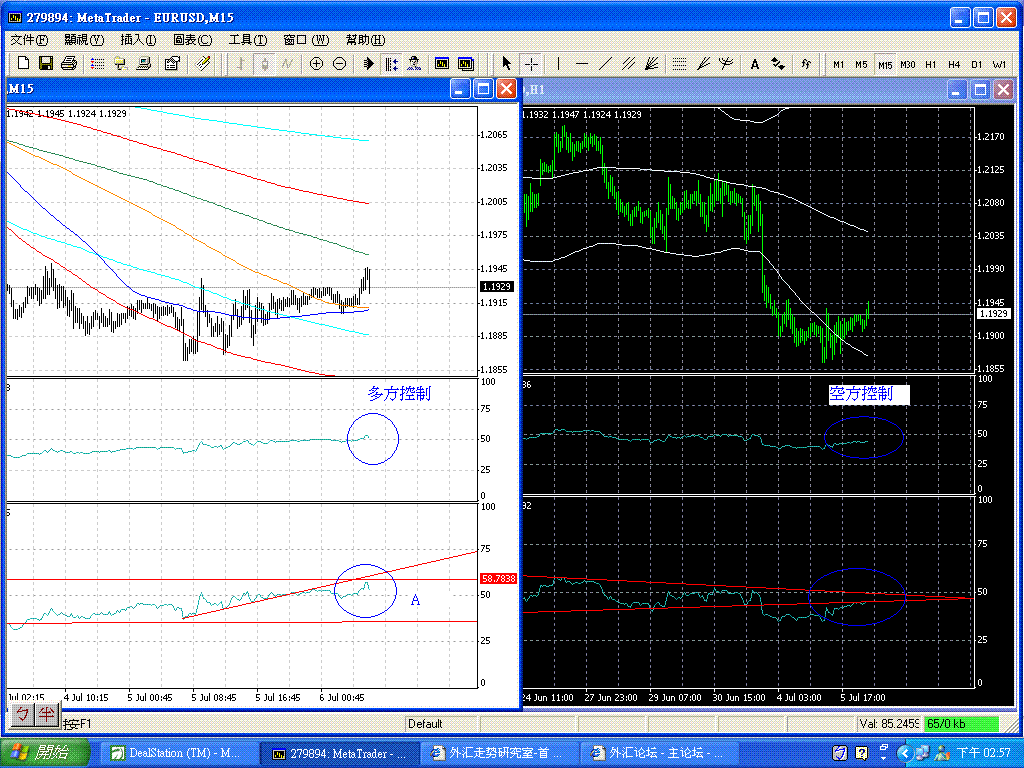Click the print chart icon

69,64
